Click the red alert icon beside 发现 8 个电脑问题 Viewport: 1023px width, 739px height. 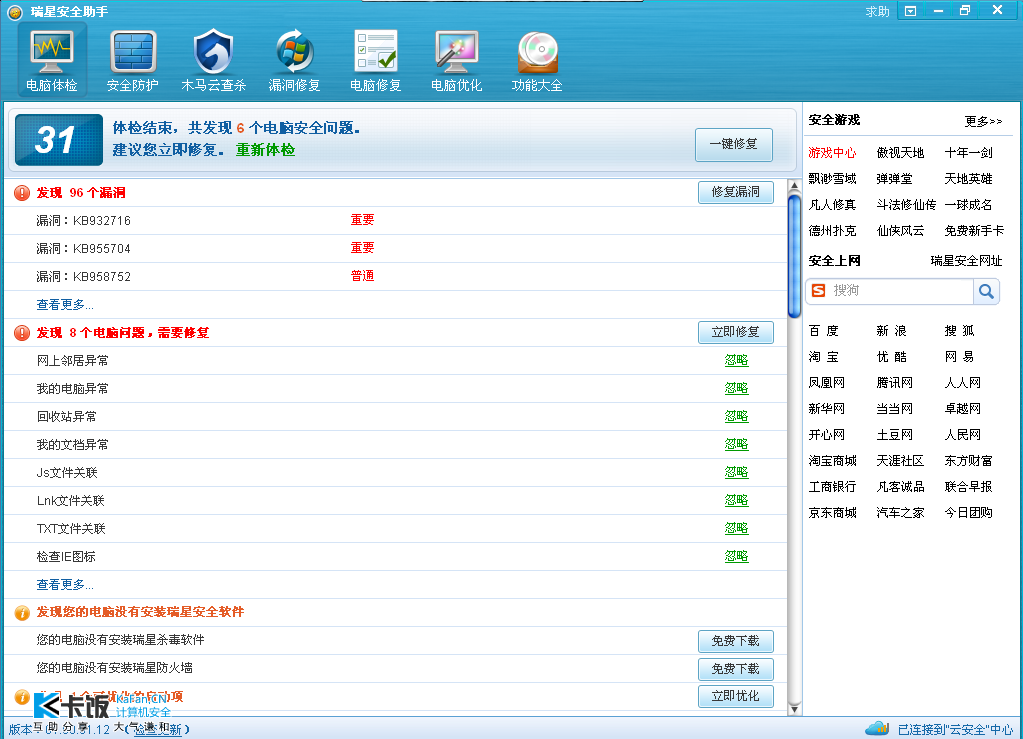coord(22,333)
